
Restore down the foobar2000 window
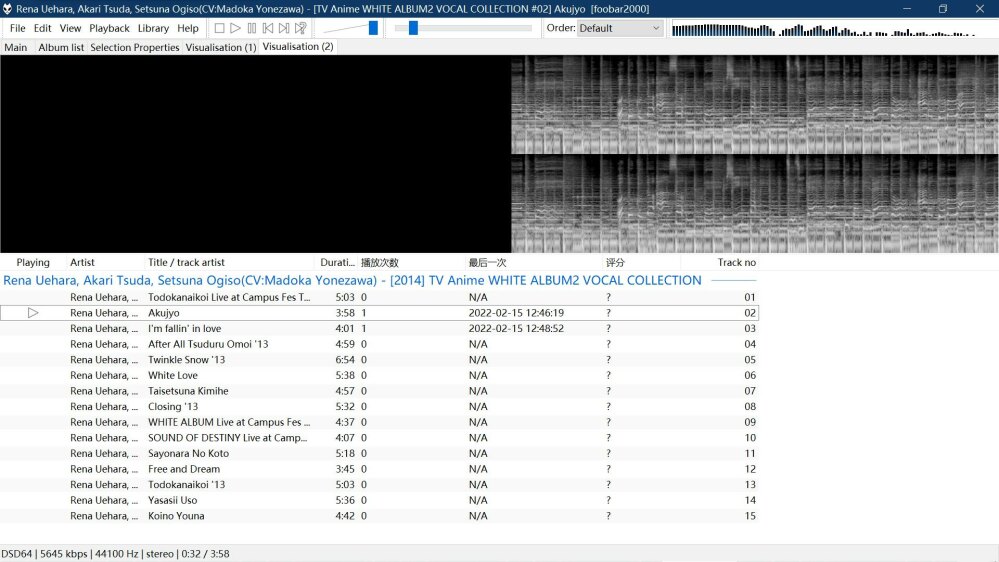[x=943, y=9]
